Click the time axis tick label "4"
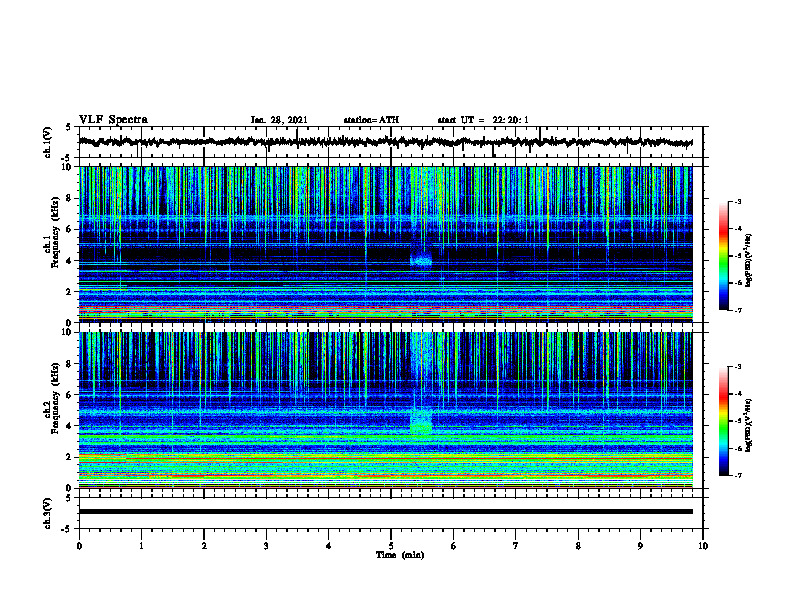The height and width of the screenshot is (612, 792). pos(329,546)
